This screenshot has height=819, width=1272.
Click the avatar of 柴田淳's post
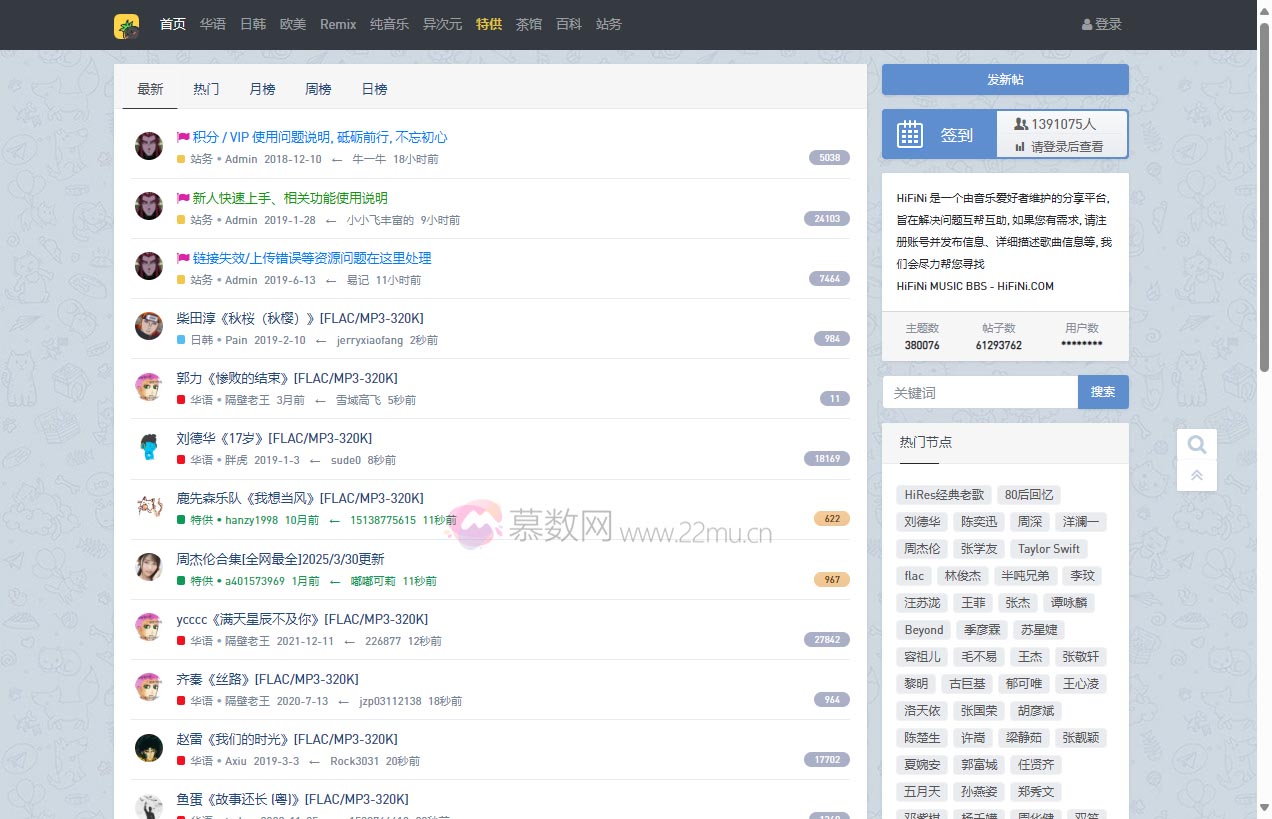[x=148, y=326]
